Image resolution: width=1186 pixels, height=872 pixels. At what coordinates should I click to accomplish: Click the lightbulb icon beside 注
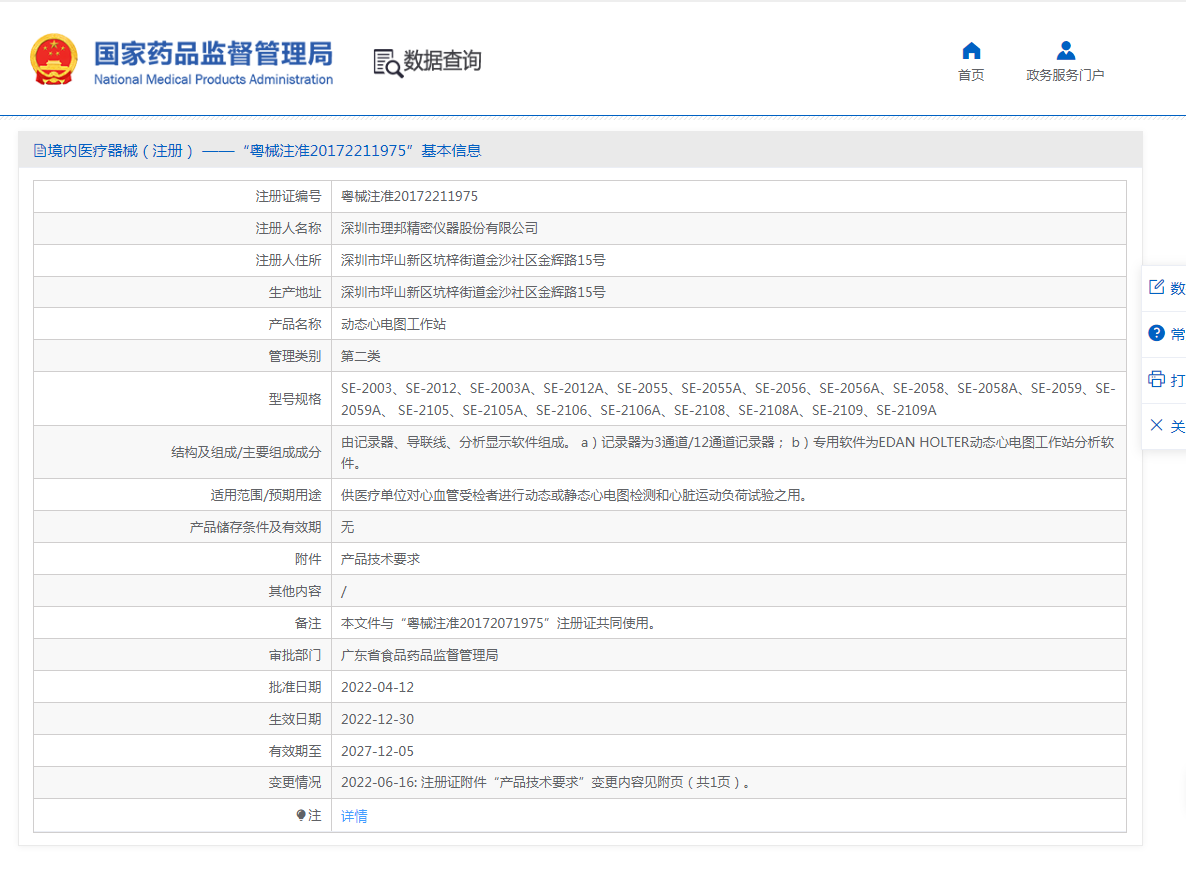pyautogui.click(x=300, y=815)
